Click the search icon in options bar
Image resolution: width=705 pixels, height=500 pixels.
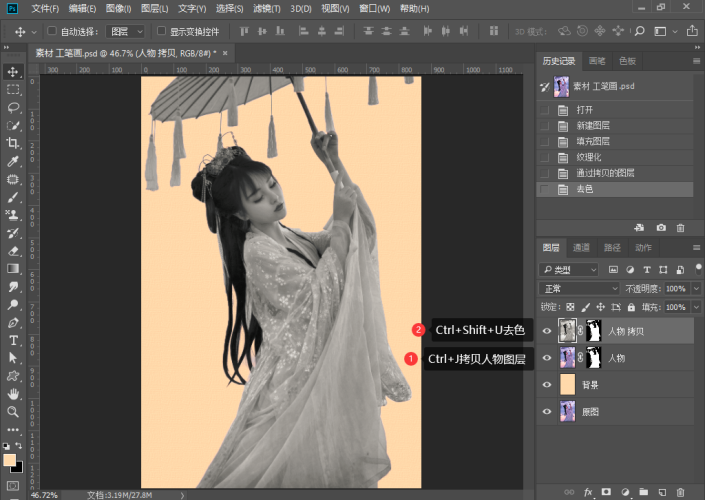639,31
